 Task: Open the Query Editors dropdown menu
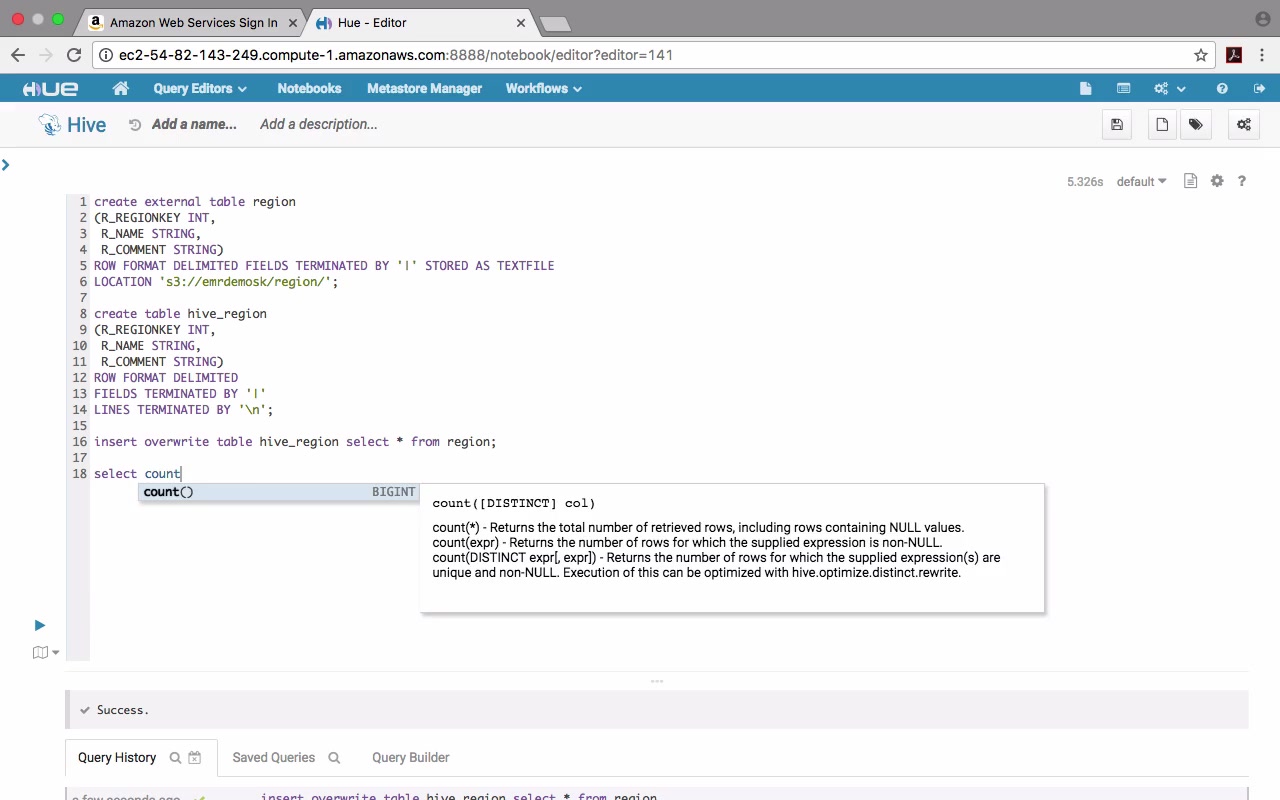pyautogui.click(x=199, y=89)
